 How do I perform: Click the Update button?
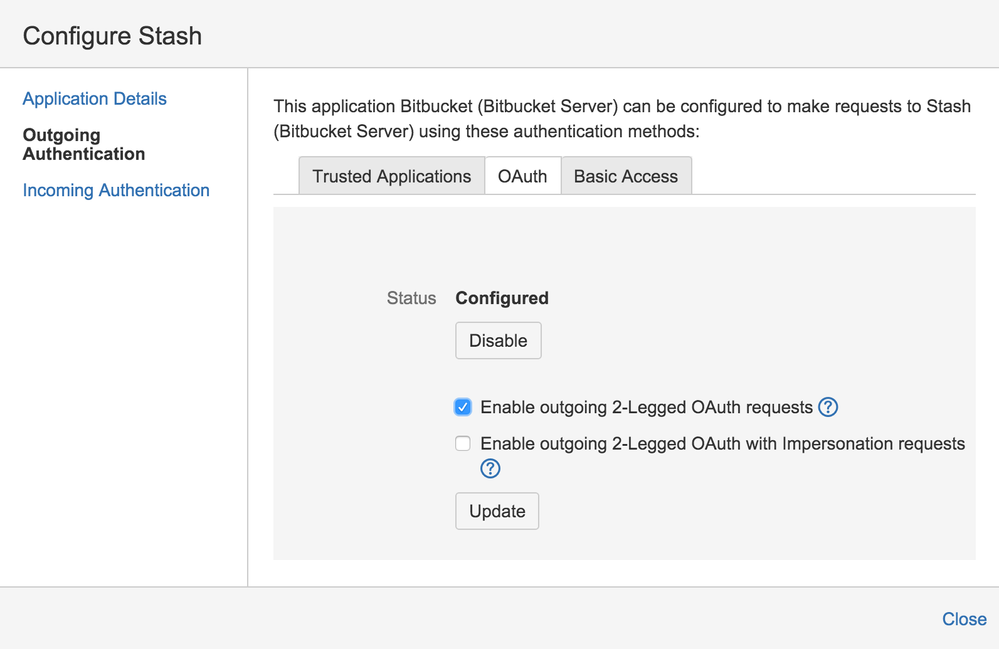click(x=497, y=511)
